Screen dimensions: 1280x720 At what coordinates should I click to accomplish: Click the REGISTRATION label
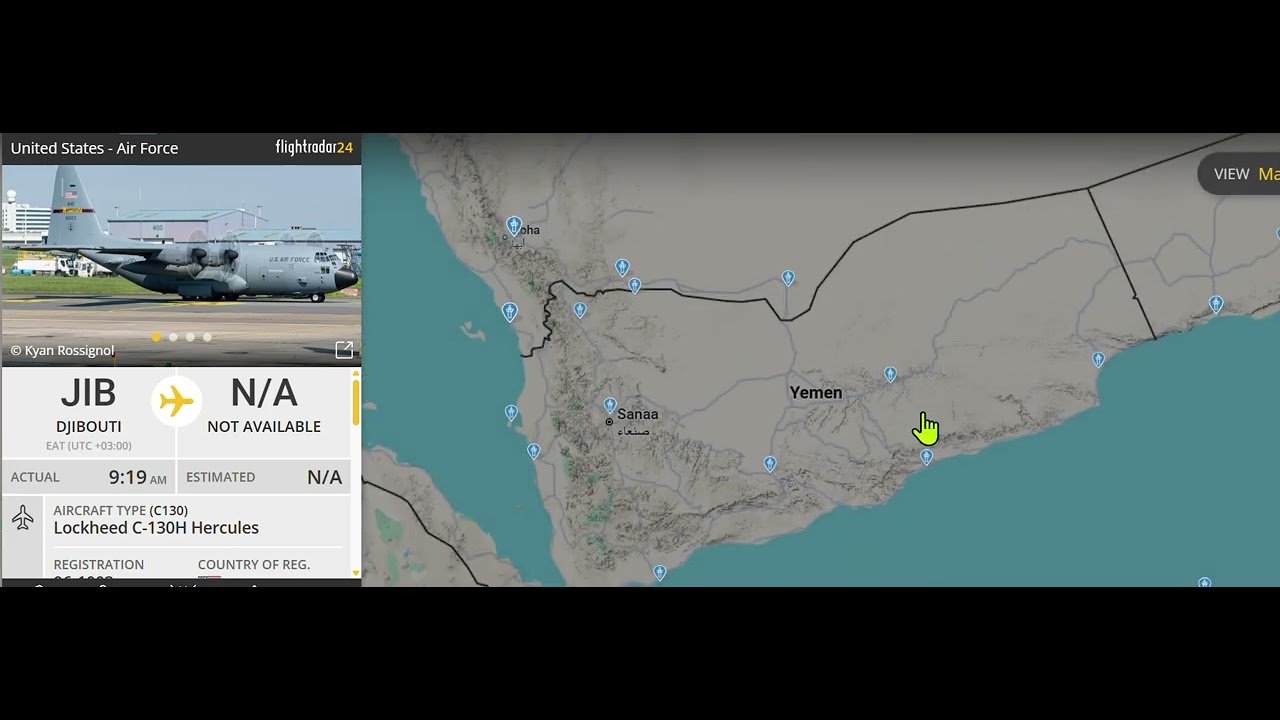(99, 565)
